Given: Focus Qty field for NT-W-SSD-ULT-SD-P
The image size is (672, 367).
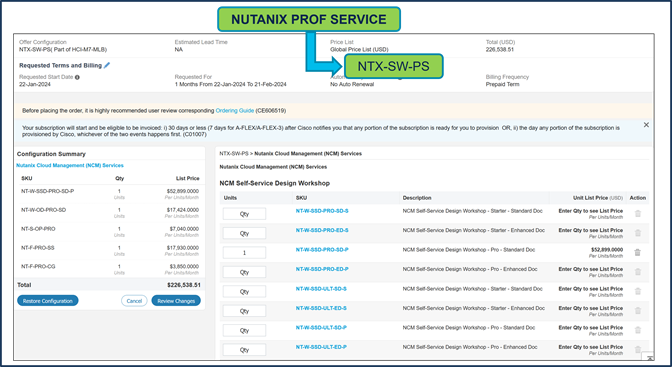Looking at the screenshot, I should point(244,330).
